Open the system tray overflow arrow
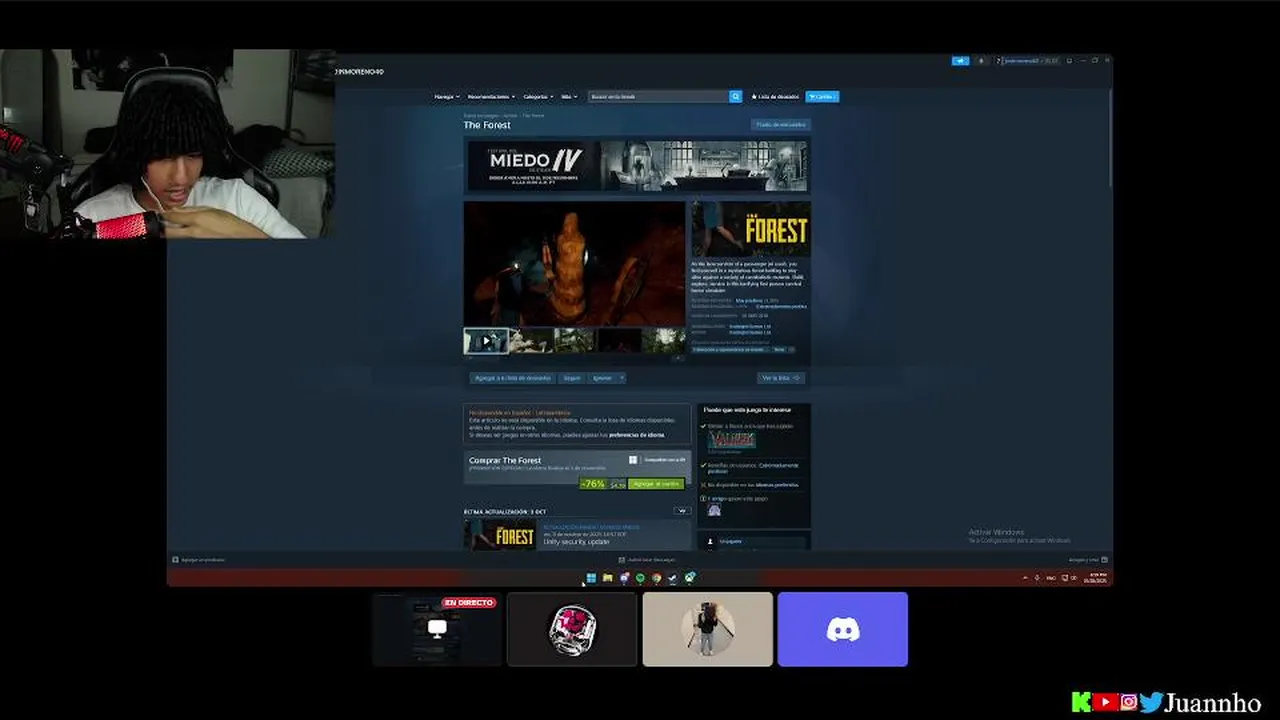Viewport: 1280px width, 720px height. 1025,578
